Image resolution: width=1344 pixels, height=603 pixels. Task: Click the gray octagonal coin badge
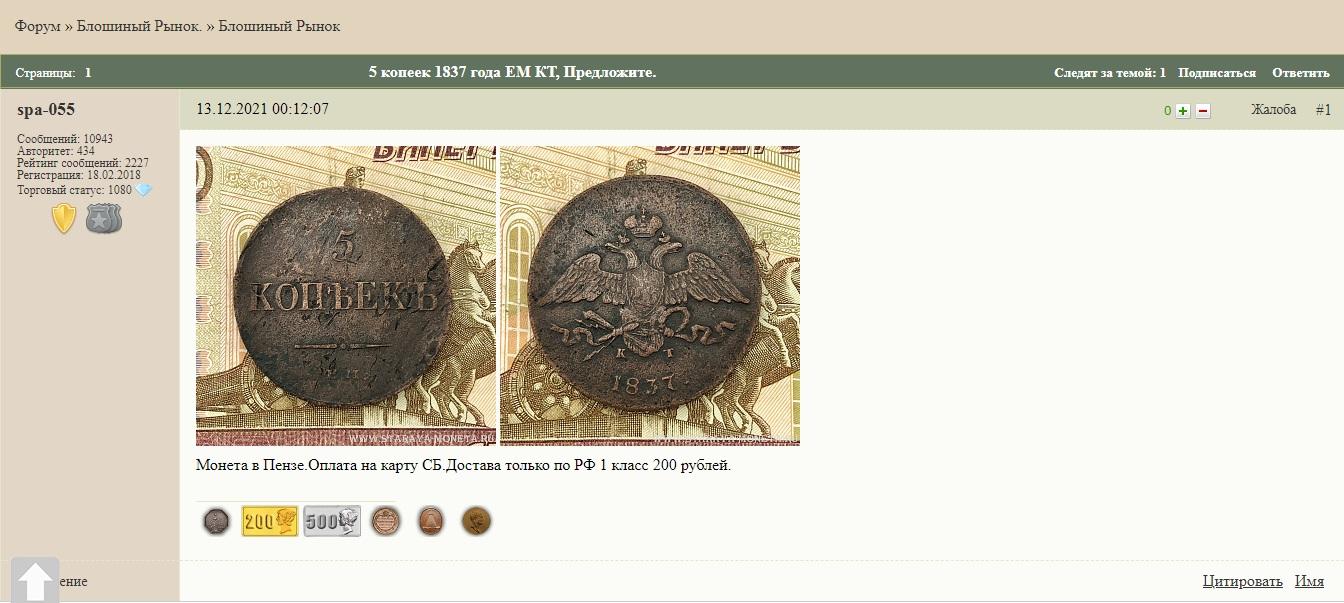click(x=216, y=521)
